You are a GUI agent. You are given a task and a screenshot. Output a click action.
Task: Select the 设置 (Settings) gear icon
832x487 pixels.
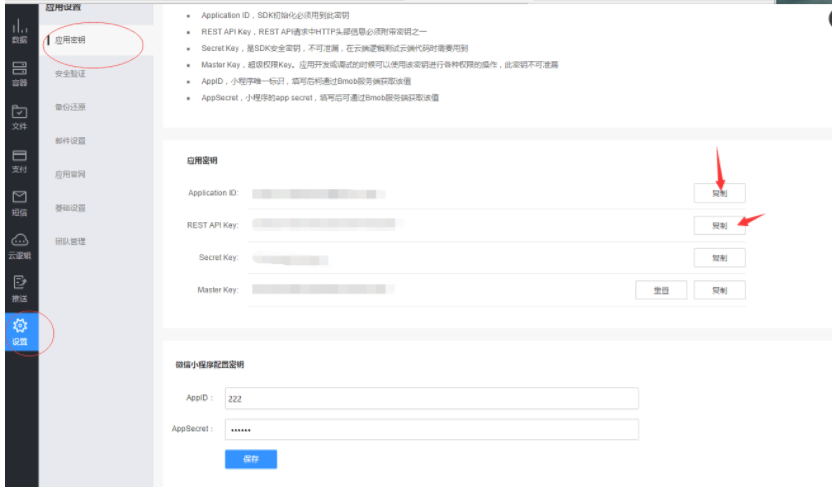19,331
